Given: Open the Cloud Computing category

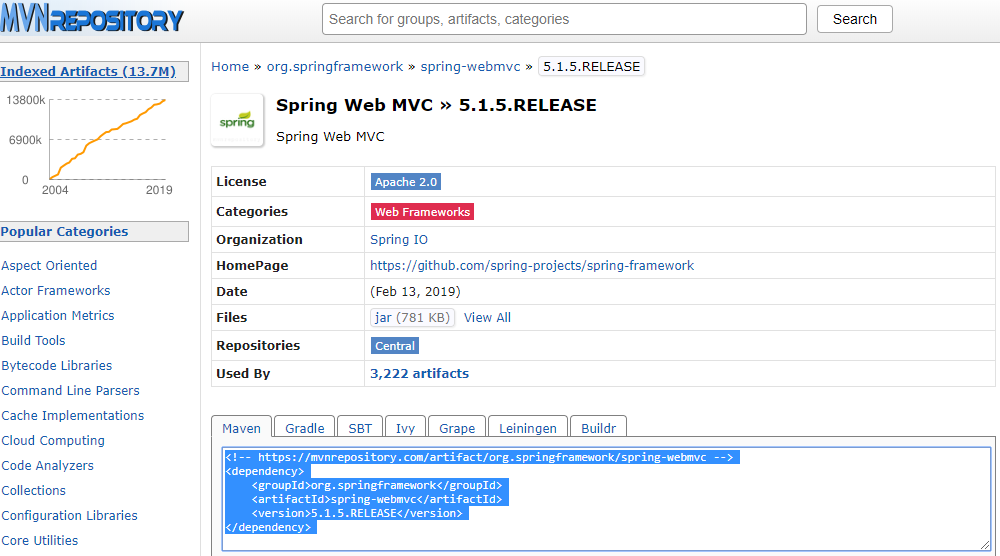Looking at the screenshot, I should 53,441.
